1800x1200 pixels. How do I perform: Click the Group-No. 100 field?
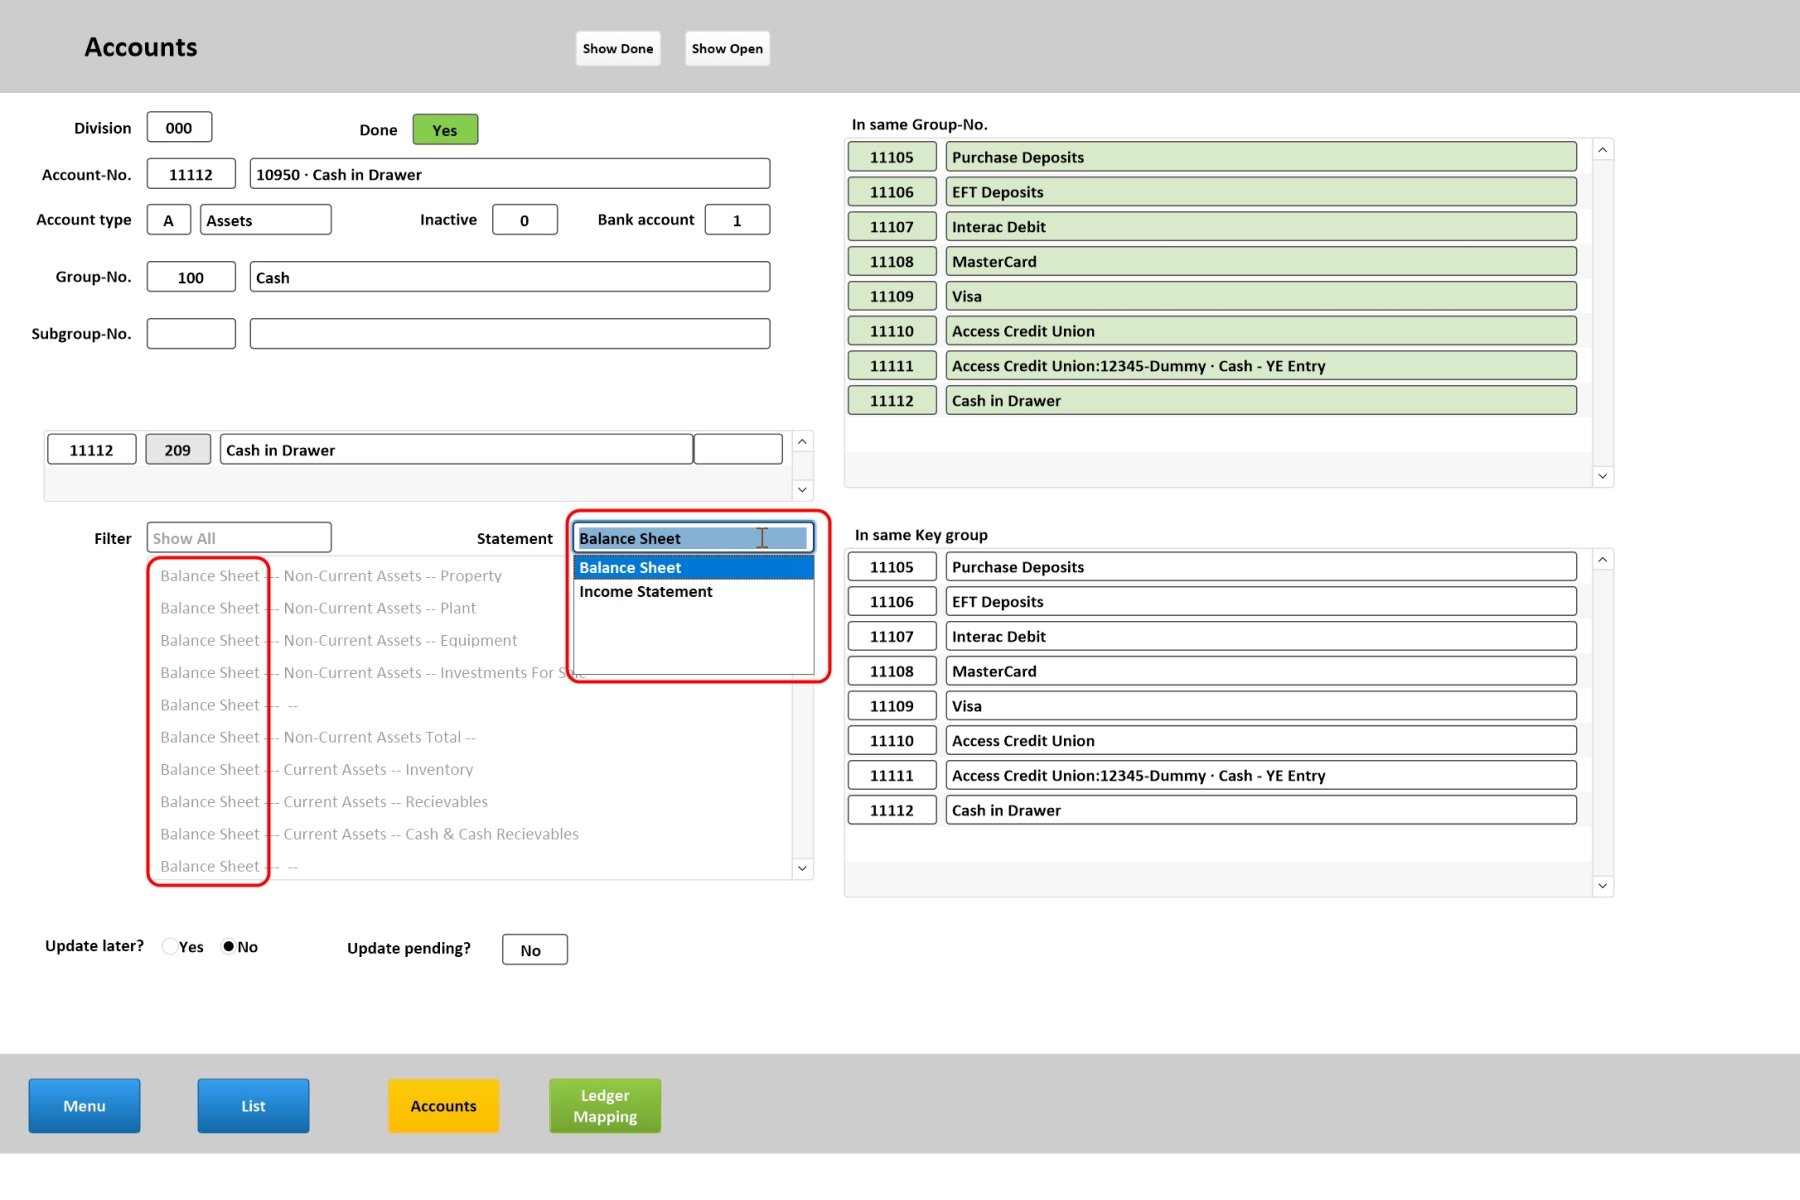(191, 277)
